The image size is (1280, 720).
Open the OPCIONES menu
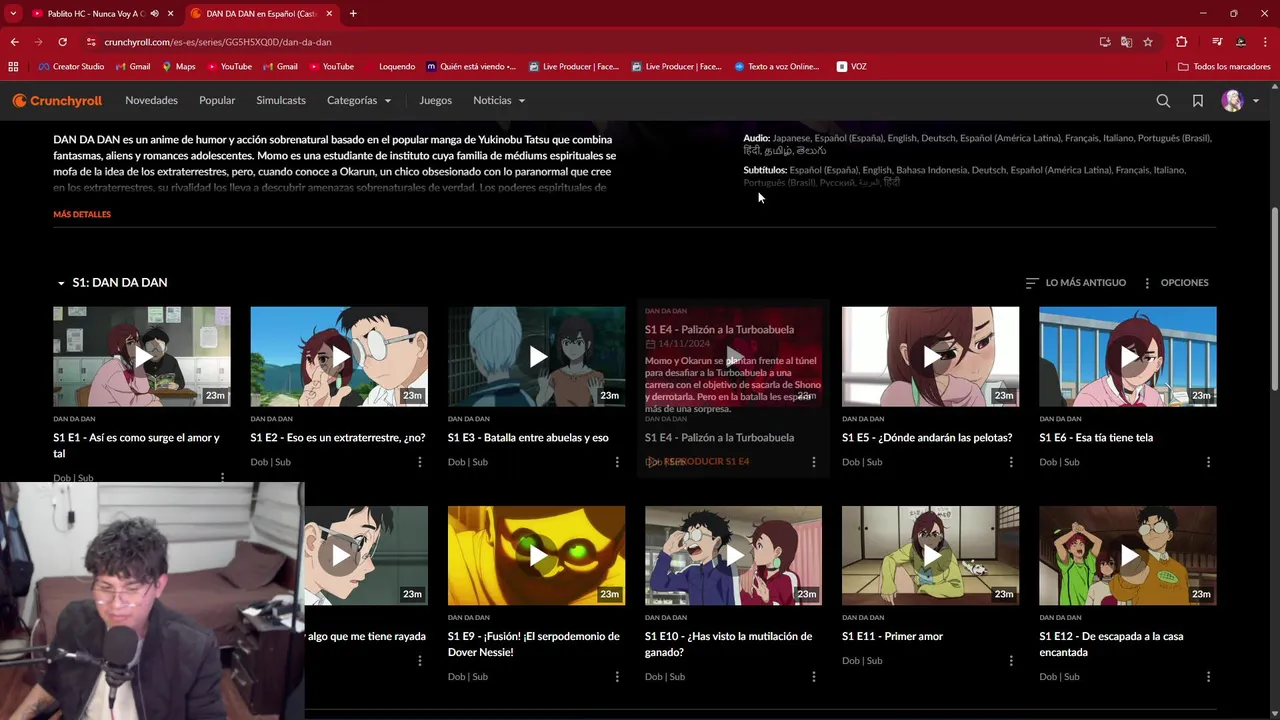click(1176, 283)
